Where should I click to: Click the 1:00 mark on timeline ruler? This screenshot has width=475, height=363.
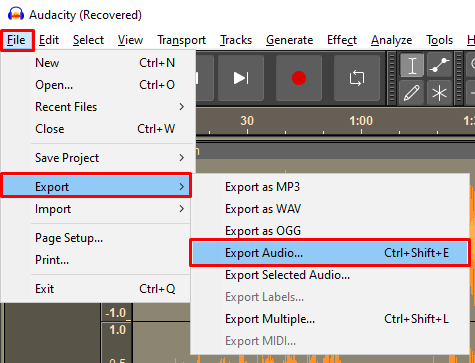tap(361, 121)
